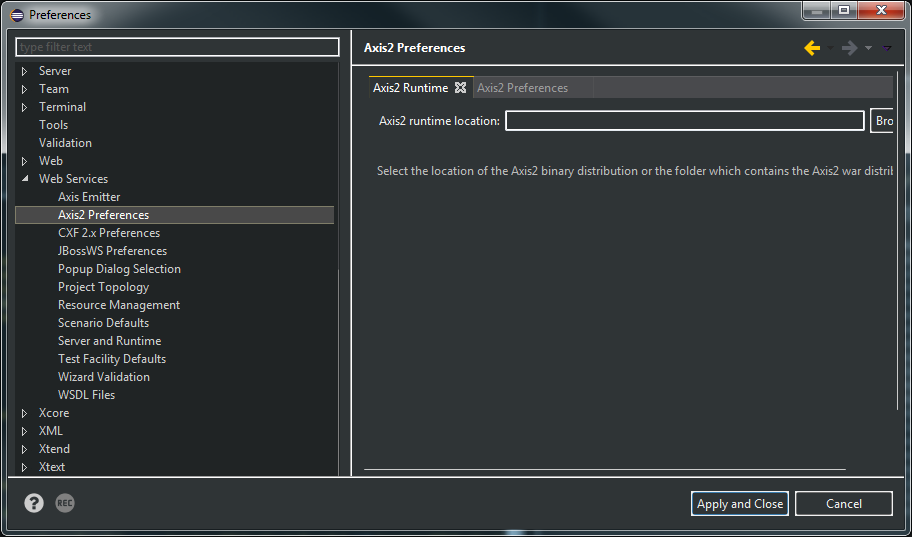The height and width of the screenshot is (537, 912).
Task: Click the REC recording icon
Action: tap(65, 503)
